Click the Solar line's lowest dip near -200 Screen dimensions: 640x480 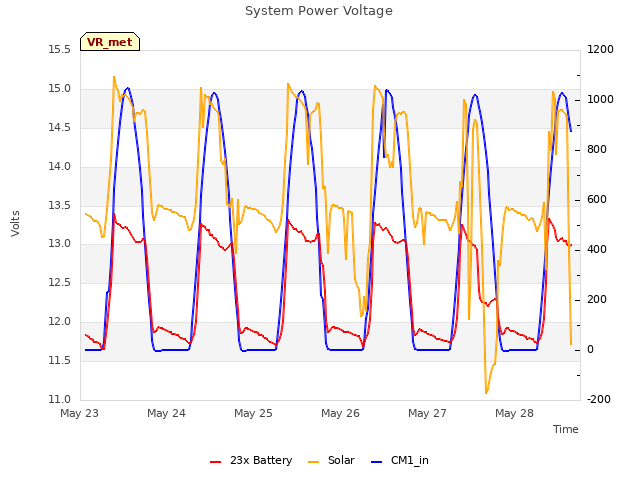(x=486, y=393)
